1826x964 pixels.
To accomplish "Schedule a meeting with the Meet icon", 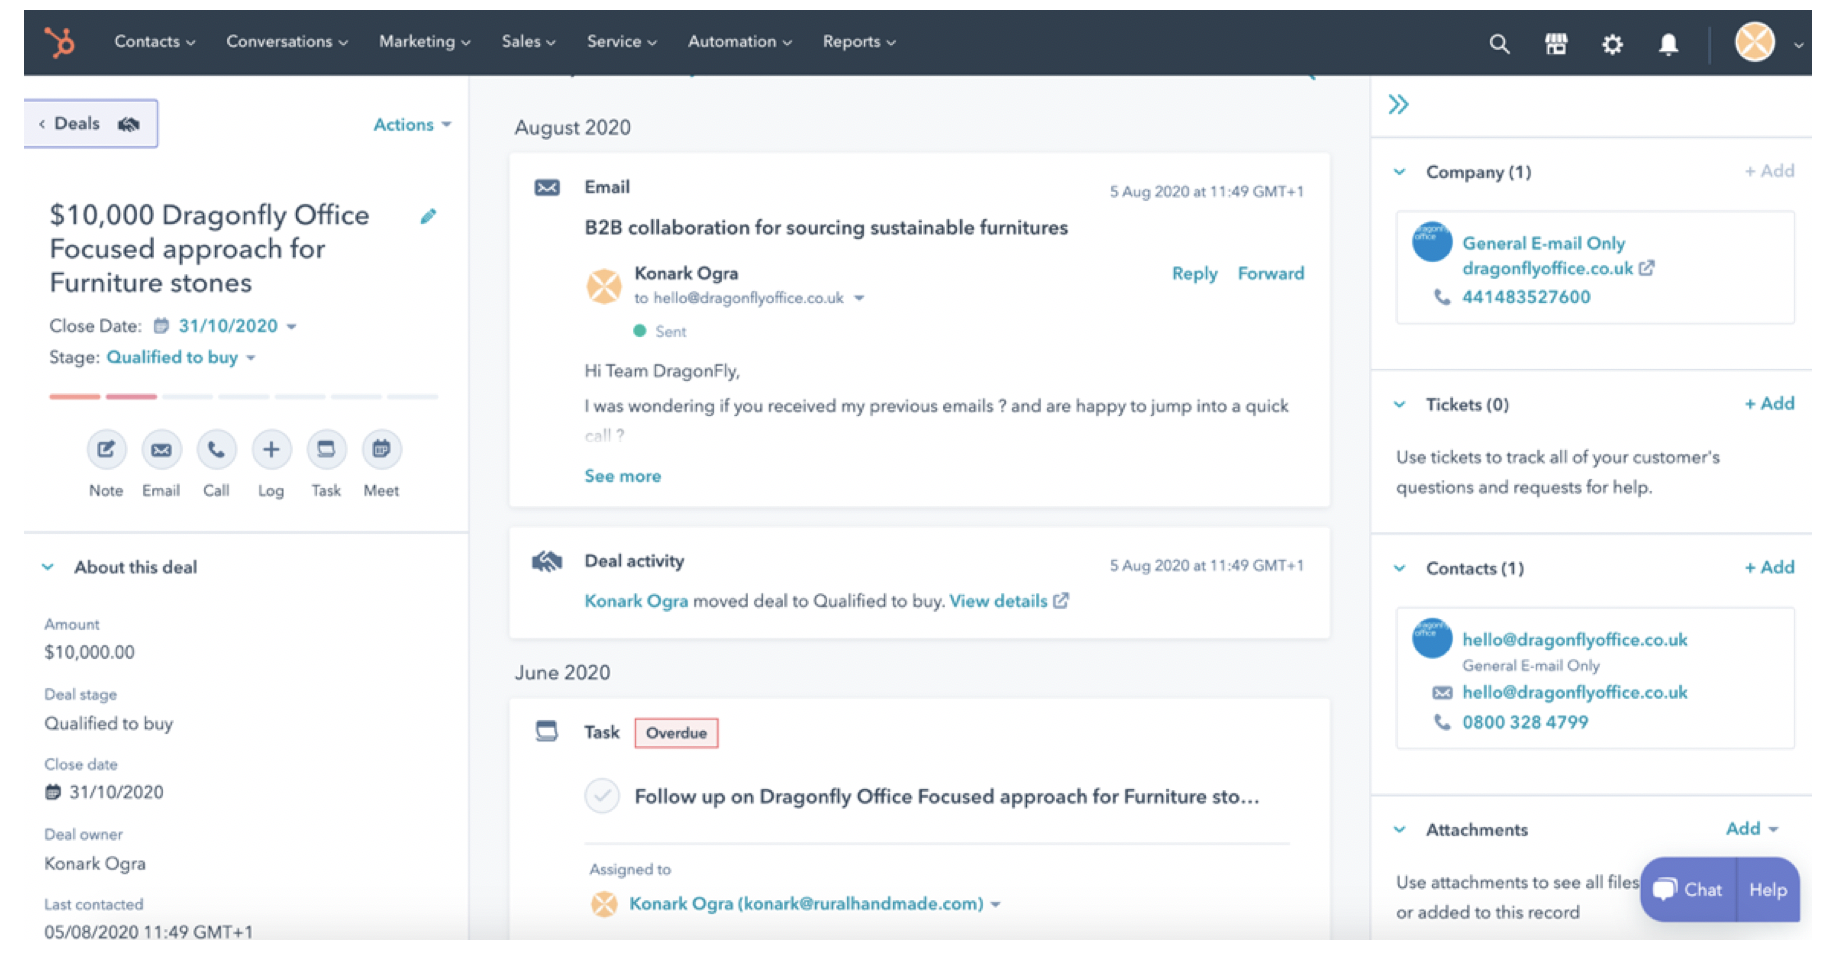I will point(381,450).
